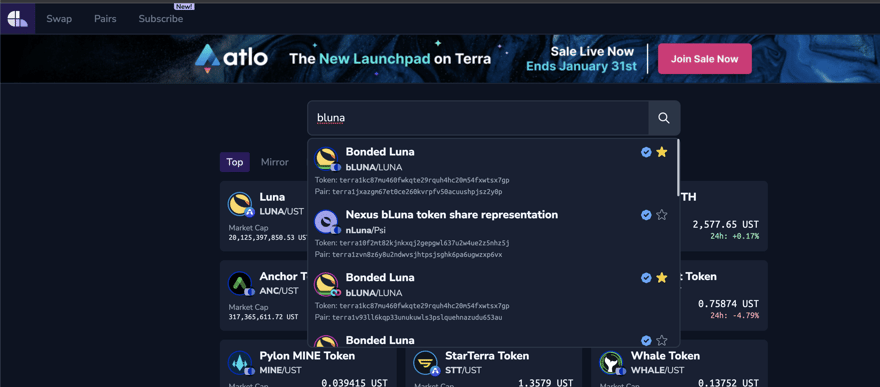The height and width of the screenshot is (387, 880).
Task: Click the Nexus bLuna token icon
Action: point(327,222)
